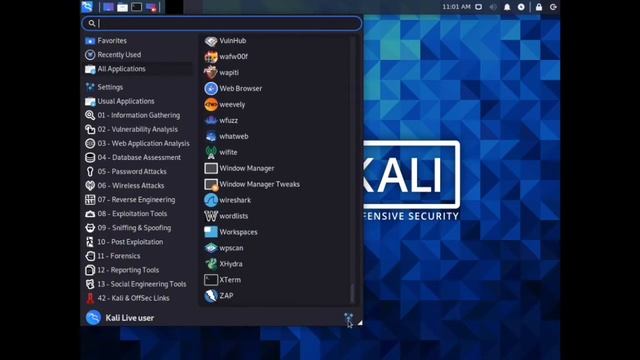Launch the wifite wireless tool
This screenshot has height=360, width=640.
[x=276, y=152]
